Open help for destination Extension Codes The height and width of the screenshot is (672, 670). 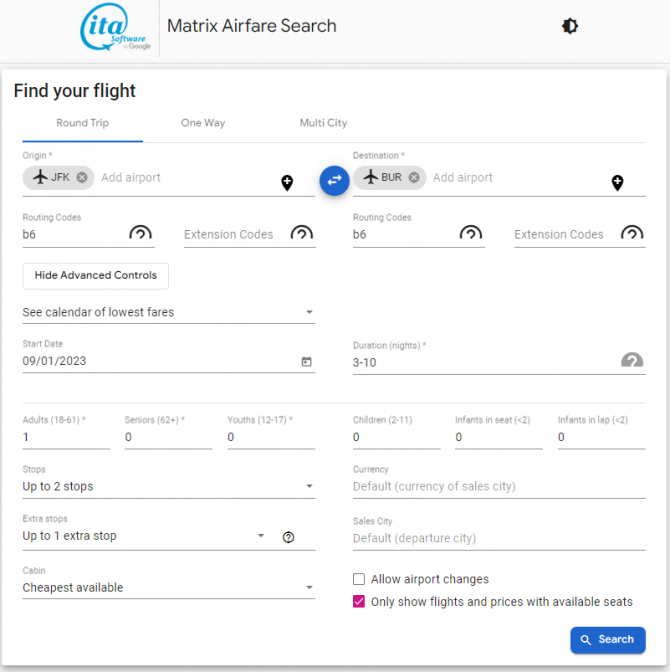632,234
